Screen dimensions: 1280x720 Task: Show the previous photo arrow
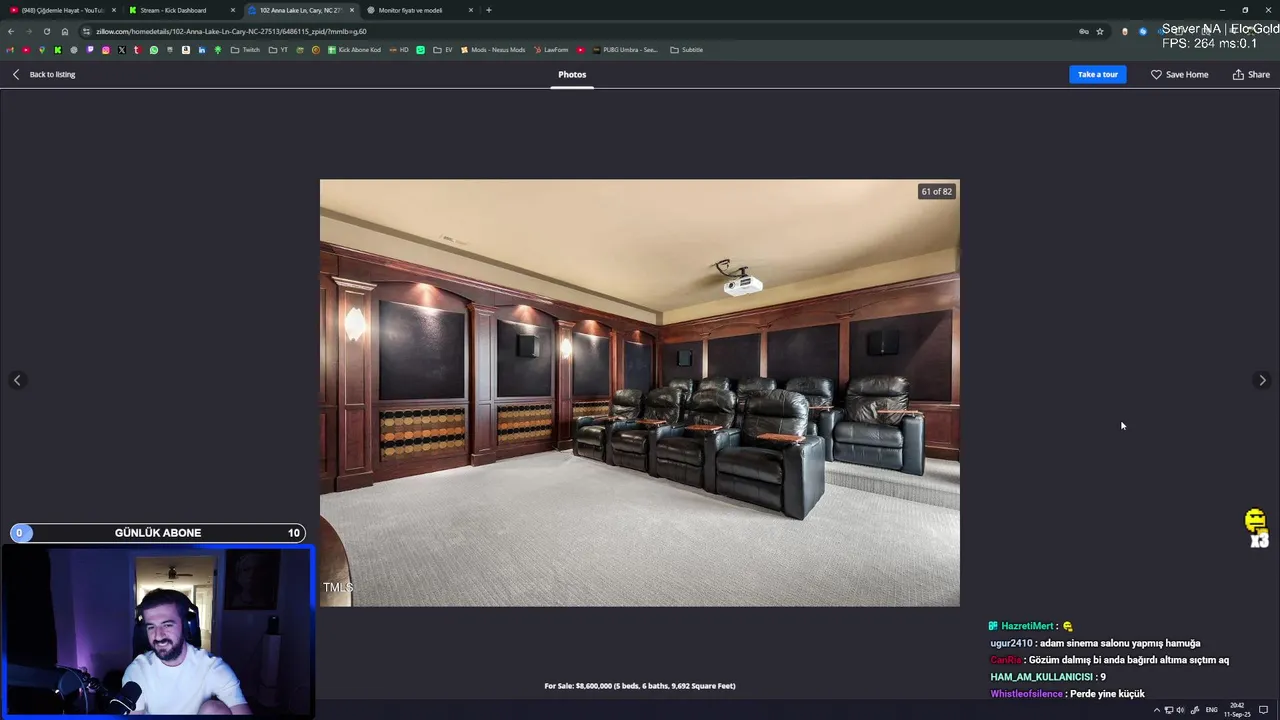17,380
